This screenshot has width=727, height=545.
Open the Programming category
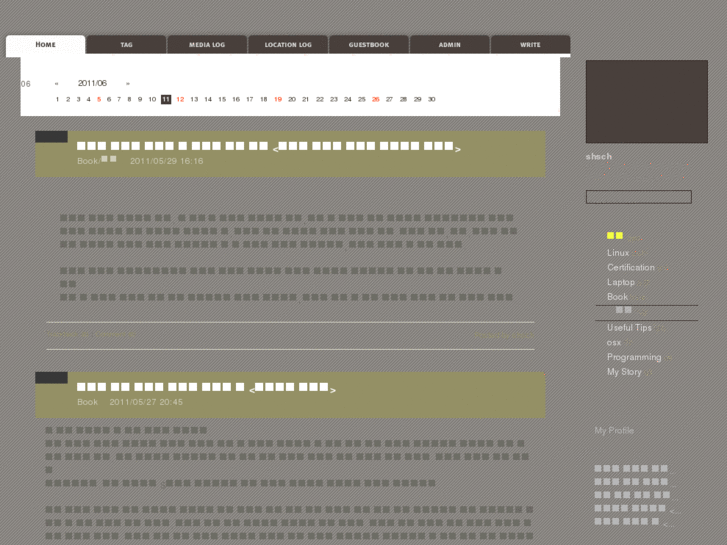click(634, 357)
